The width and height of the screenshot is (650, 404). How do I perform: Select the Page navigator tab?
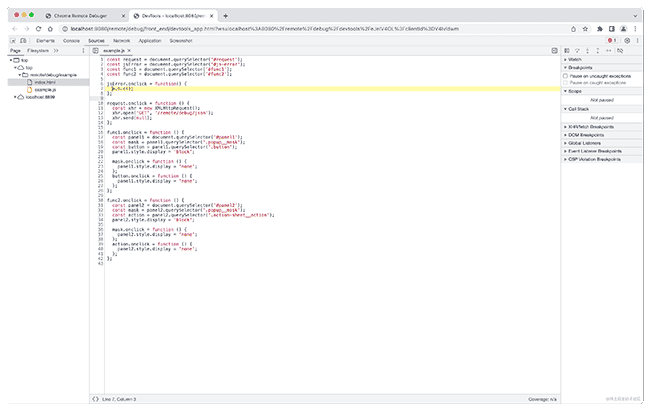[15, 51]
